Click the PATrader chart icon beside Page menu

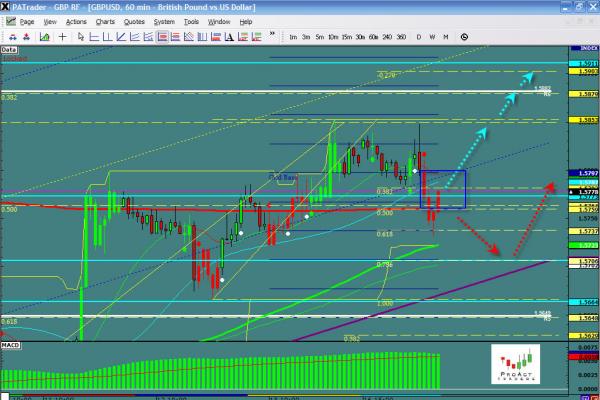(10, 20)
